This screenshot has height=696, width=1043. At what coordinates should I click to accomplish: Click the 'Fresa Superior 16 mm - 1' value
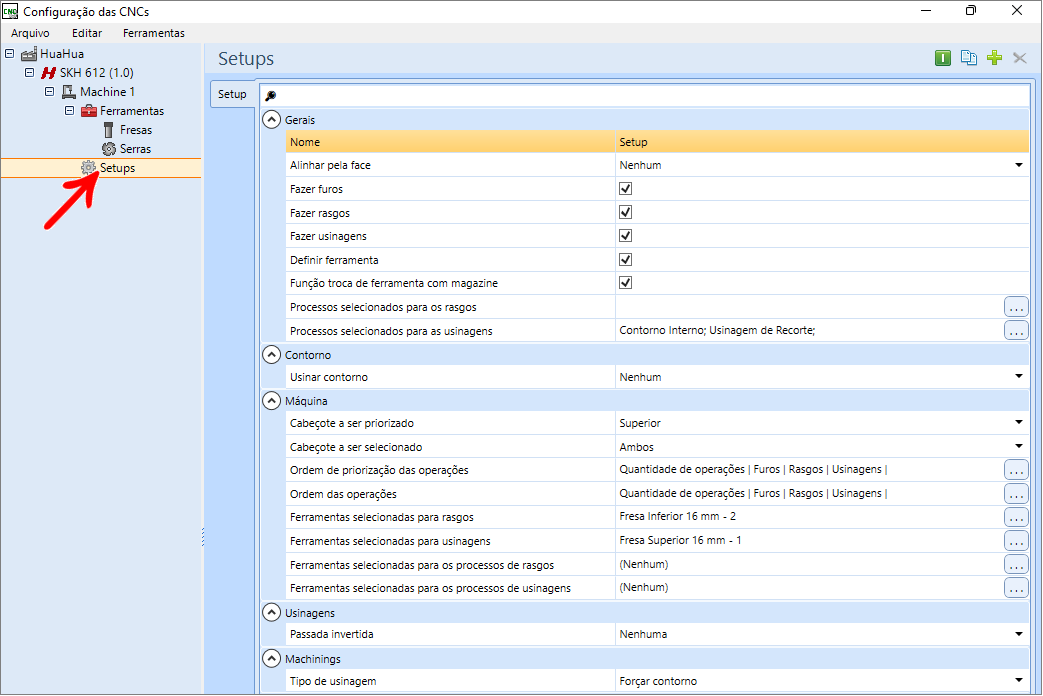click(x=680, y=540)
